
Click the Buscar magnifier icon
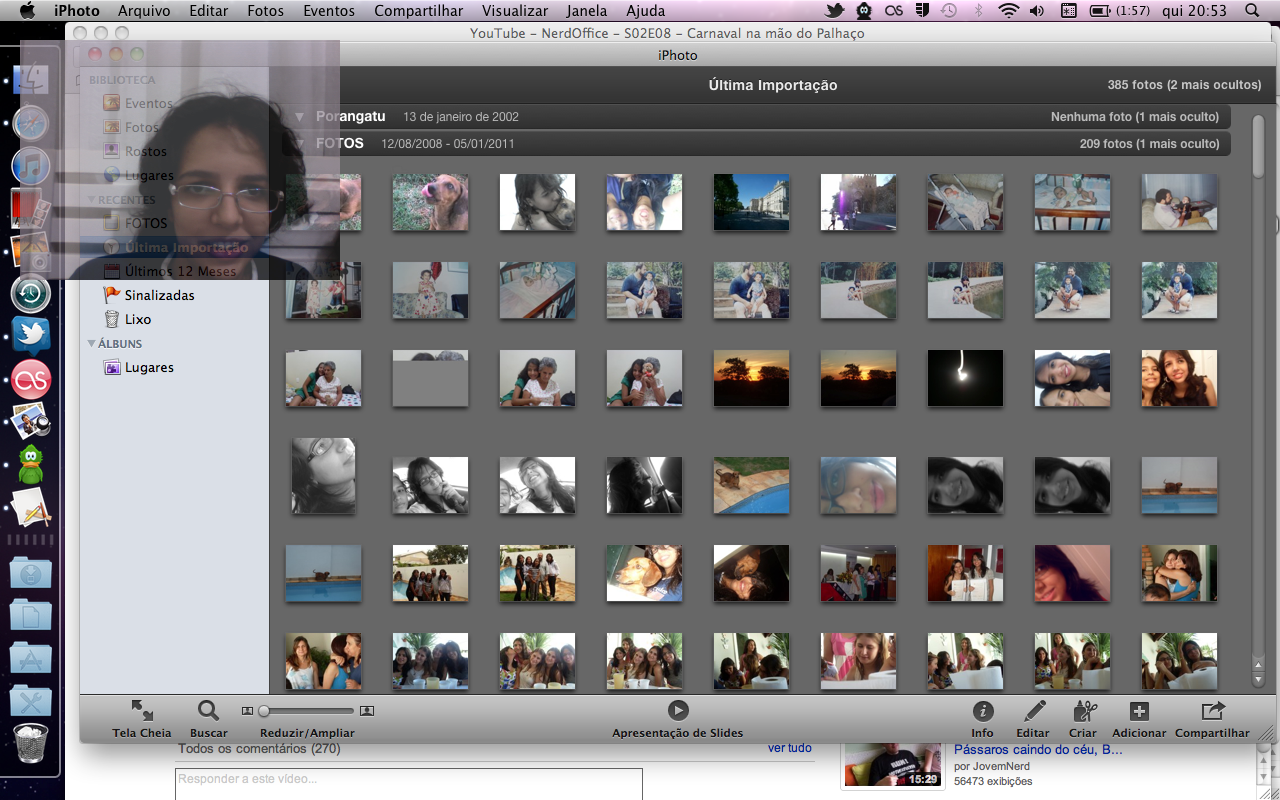coord(208,711)
